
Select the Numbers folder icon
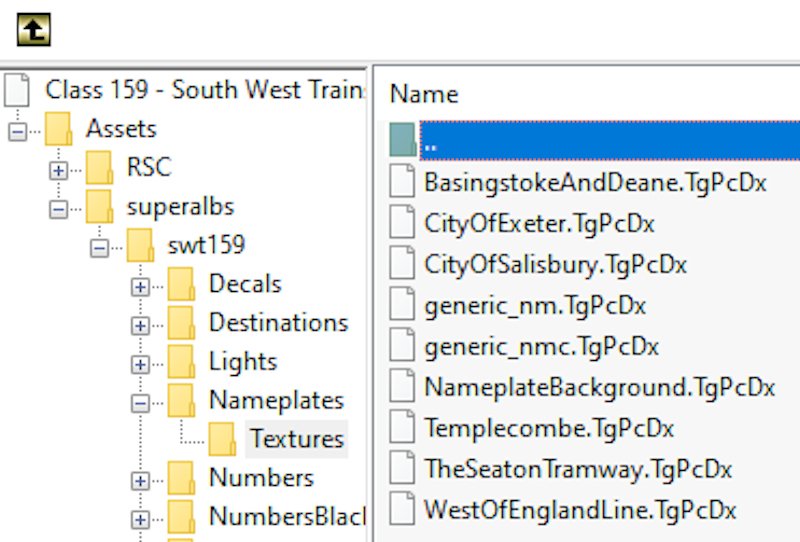(181, 478)
